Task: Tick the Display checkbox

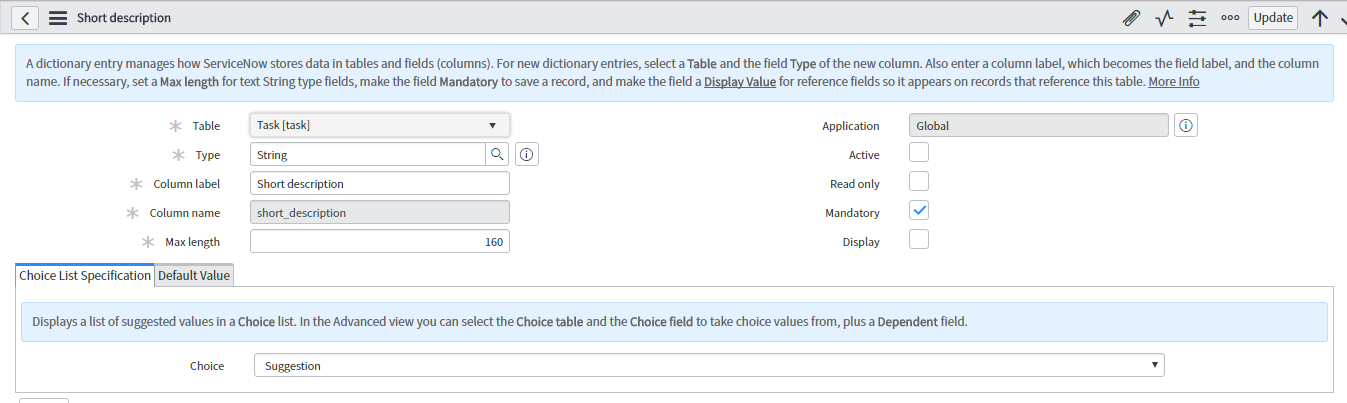Action: [919, 240]
